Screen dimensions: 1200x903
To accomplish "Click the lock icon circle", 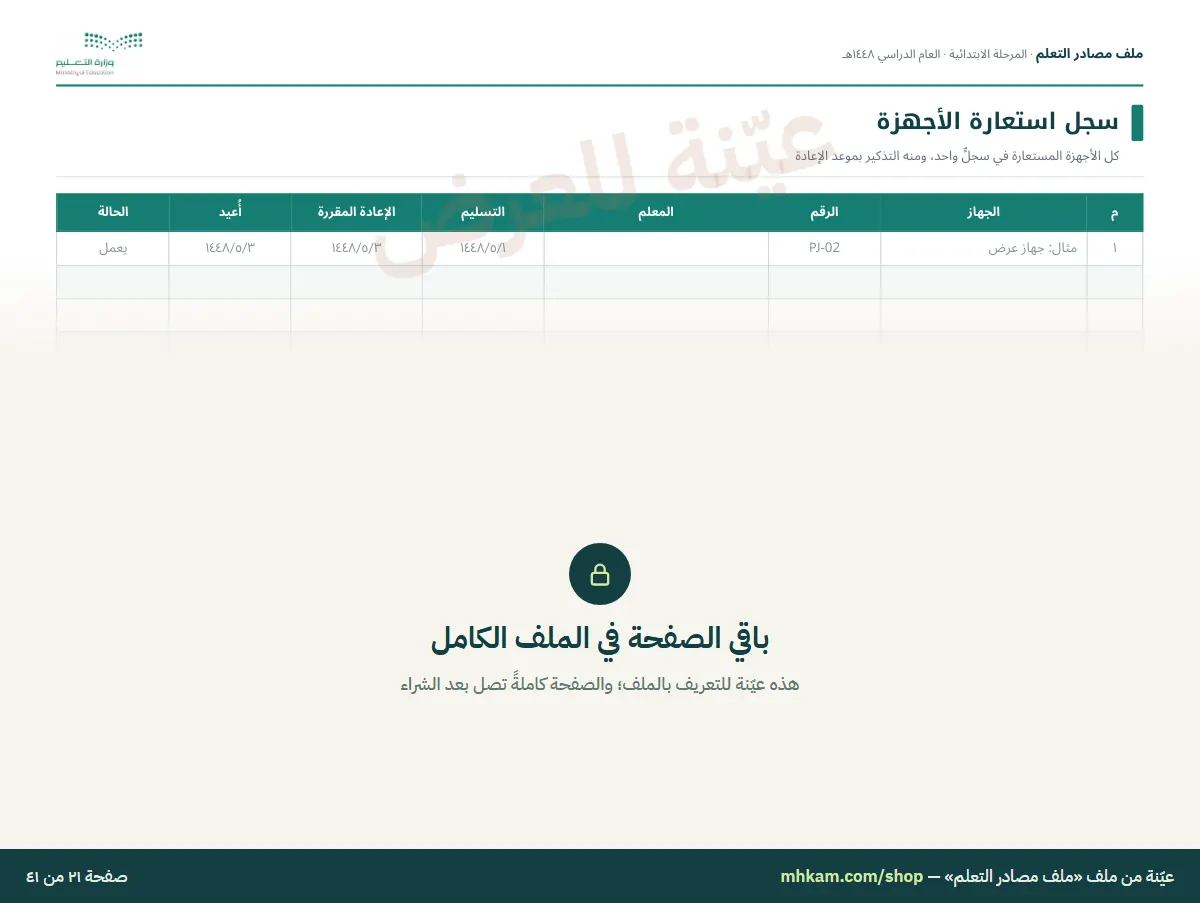I will click(600, 575).
